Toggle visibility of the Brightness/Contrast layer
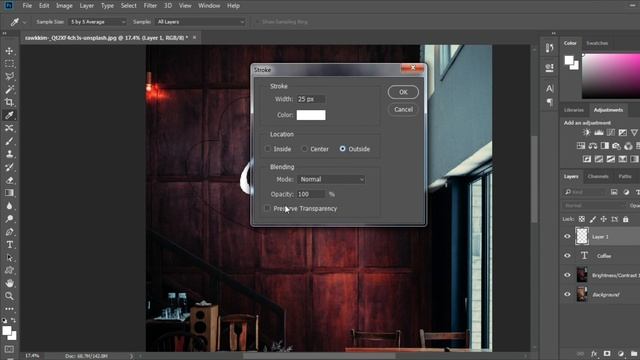Image resolution: width=640 pixels, height=360 pixels. [x=567, y=275]
